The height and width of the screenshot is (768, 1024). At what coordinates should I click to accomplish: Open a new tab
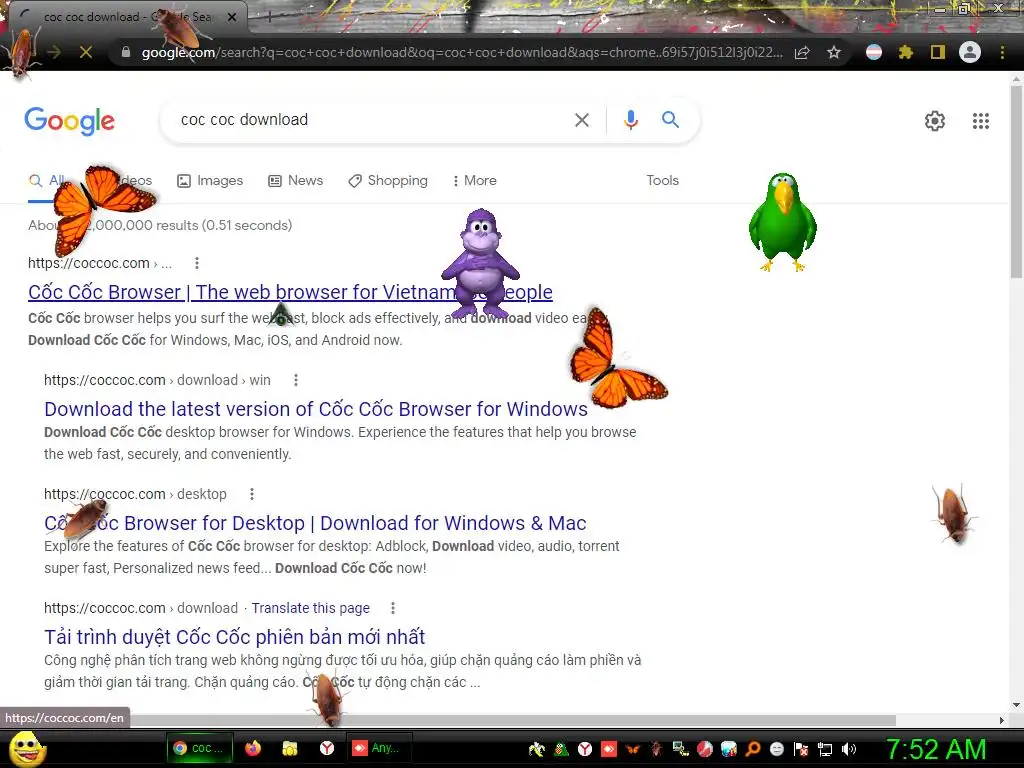coord(269,17)
